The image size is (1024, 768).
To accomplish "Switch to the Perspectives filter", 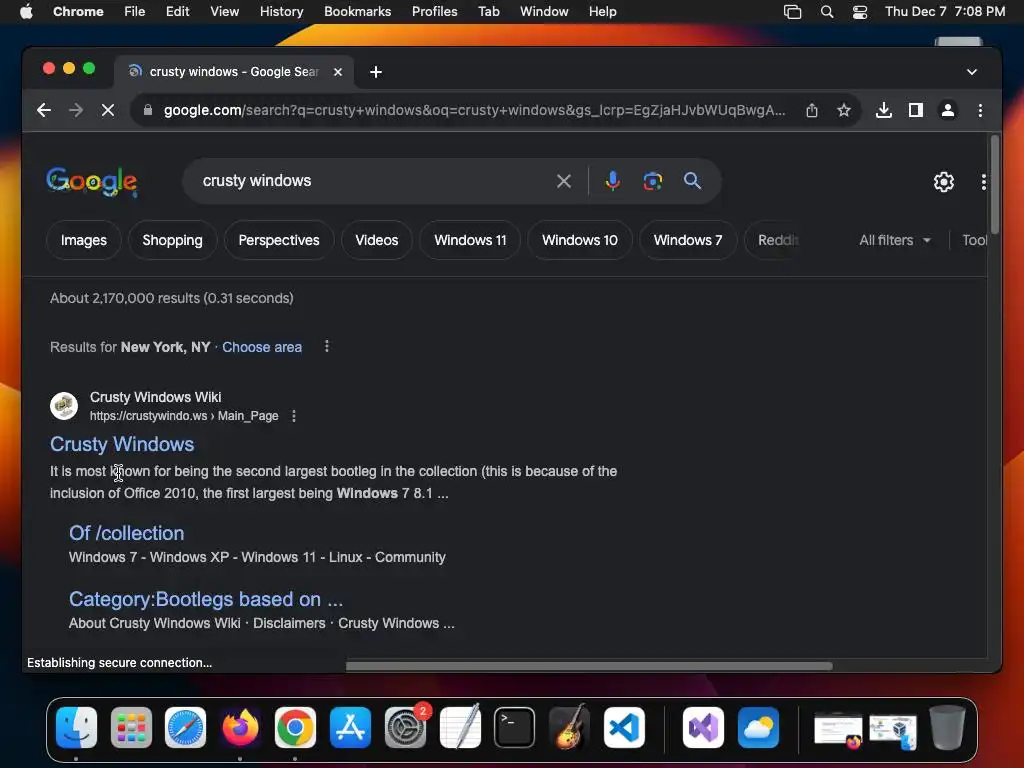I will (279, 240).
